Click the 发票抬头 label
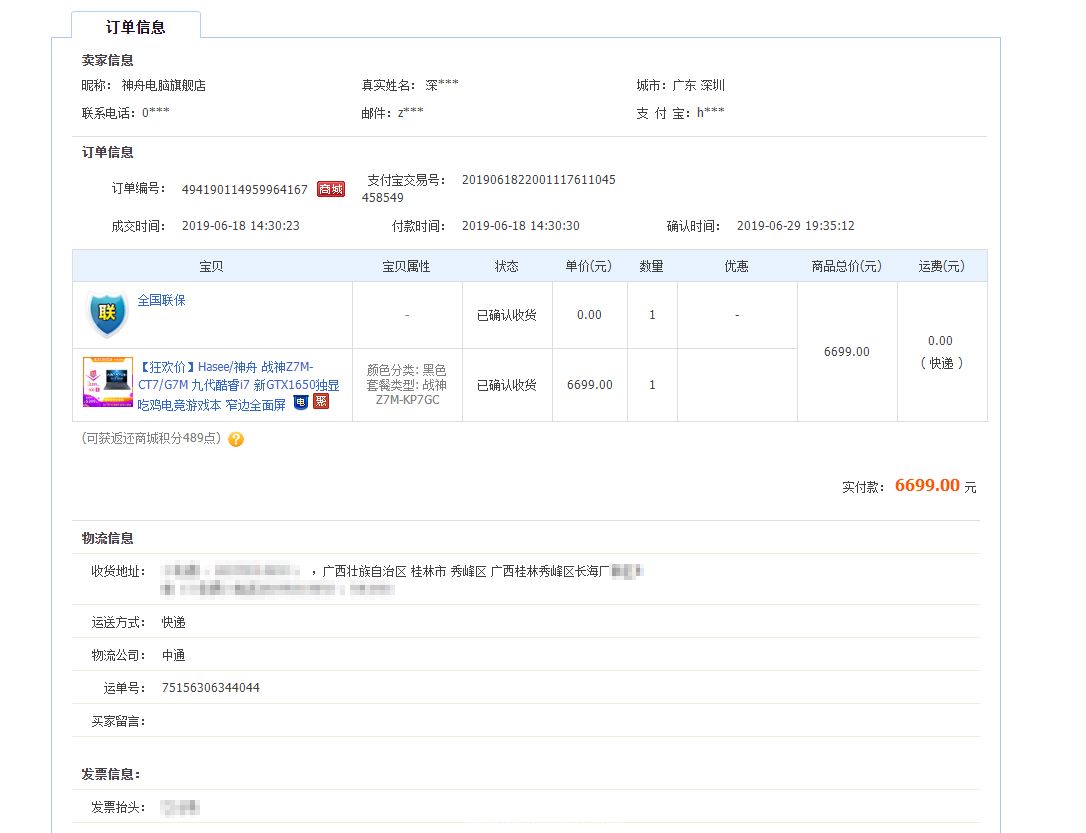This screenshot has height=833, width=1086. 118,807
